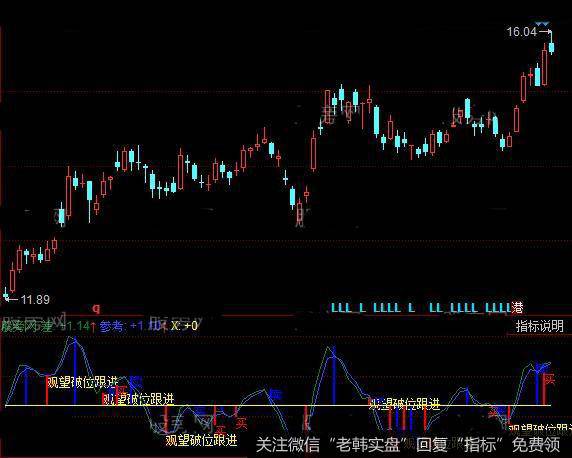Click the green +1.14 indicator value
Image resolution: width=572 pixels, height=458 pixels.
75,326
